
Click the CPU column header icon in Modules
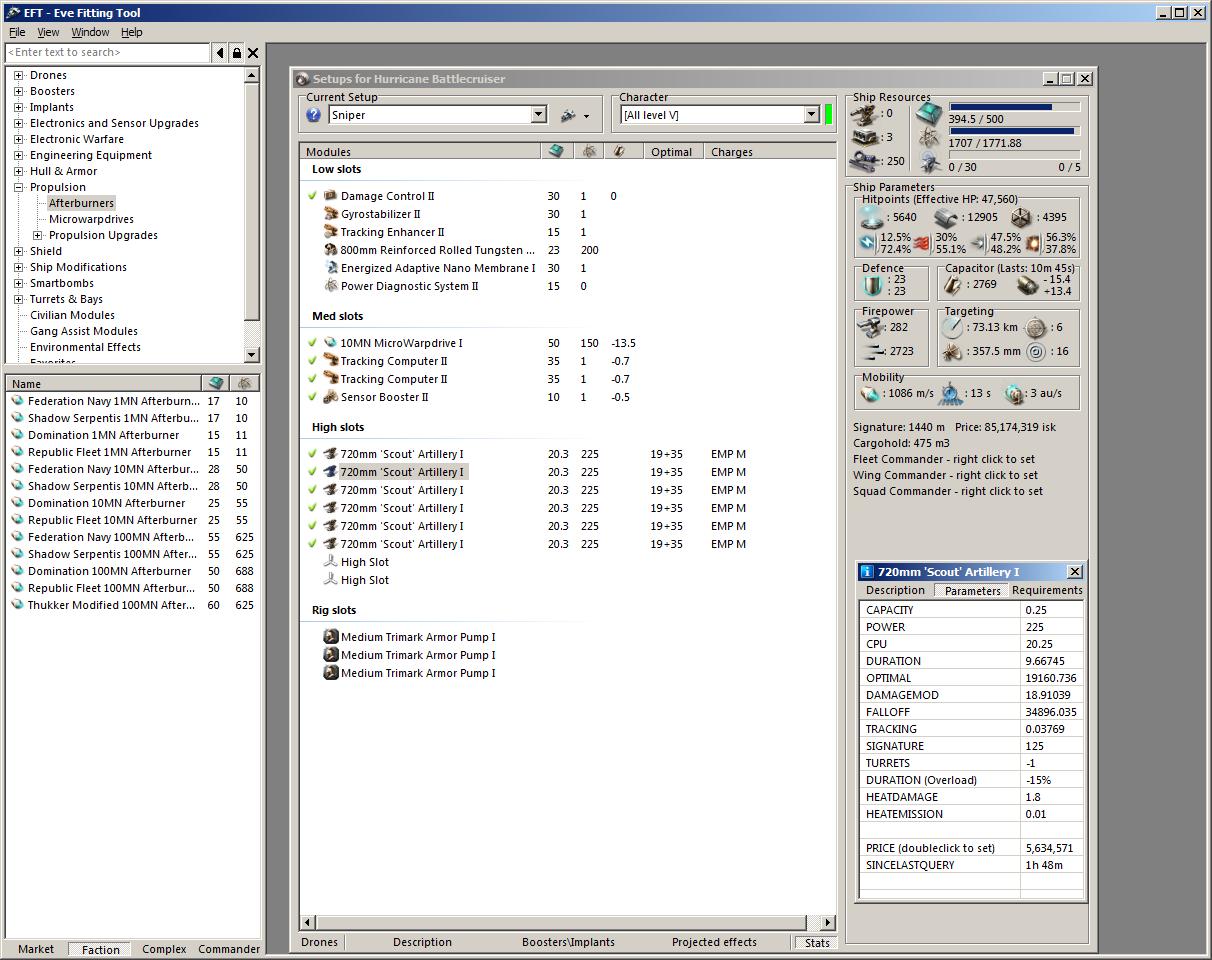556,152
